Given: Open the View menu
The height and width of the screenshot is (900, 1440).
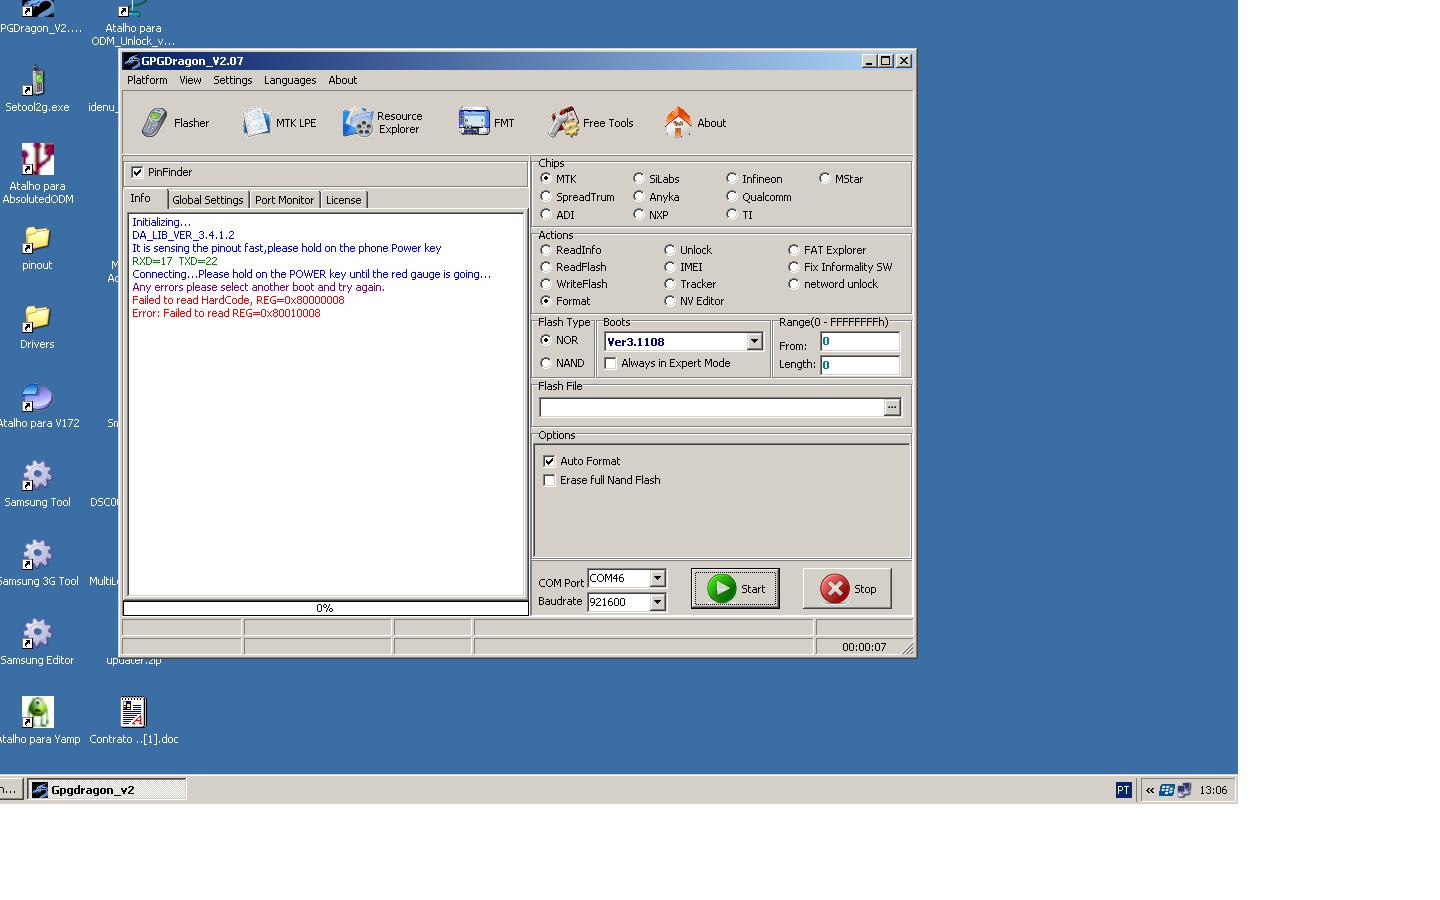Looking at the screenshot, I should pos(190,80).
